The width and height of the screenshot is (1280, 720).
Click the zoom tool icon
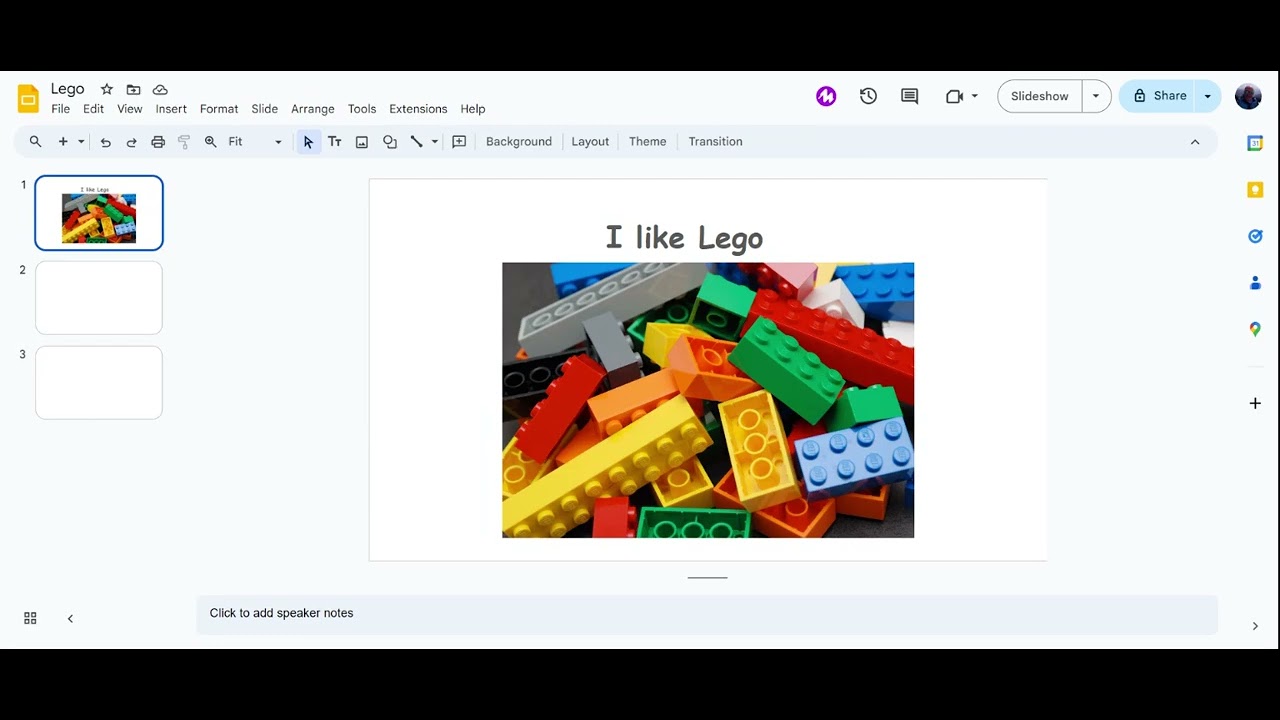[211, 142]
